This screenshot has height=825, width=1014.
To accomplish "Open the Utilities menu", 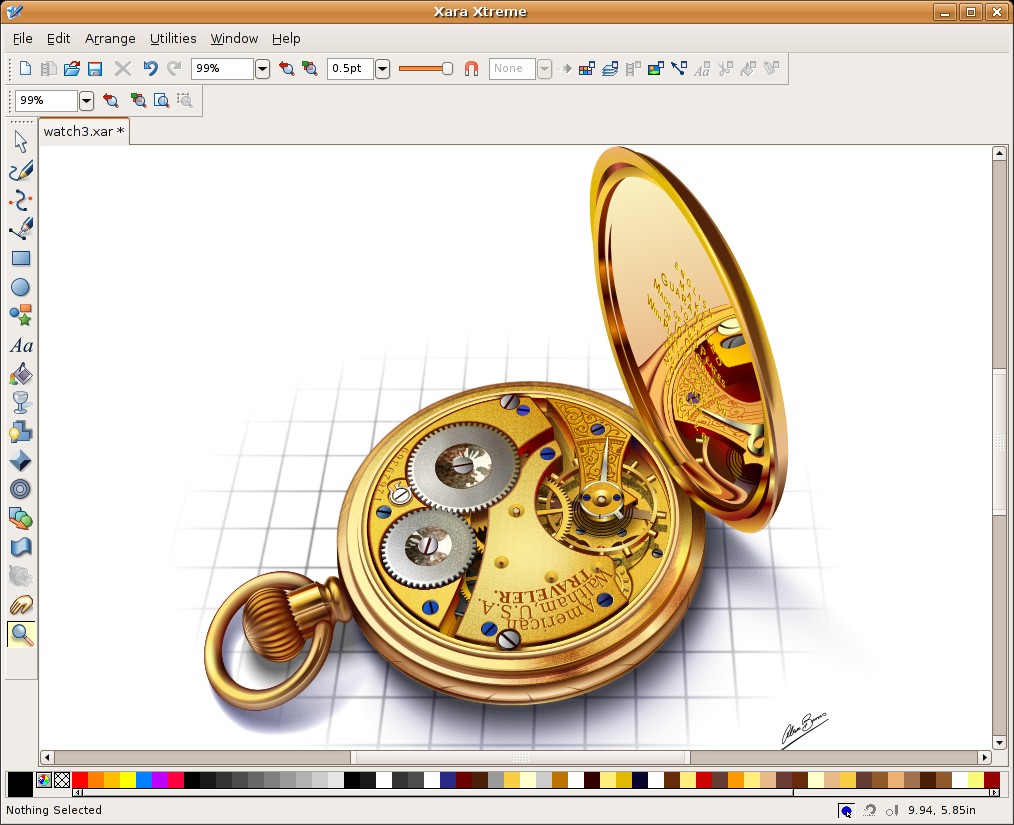I will [x=173, y=38].
